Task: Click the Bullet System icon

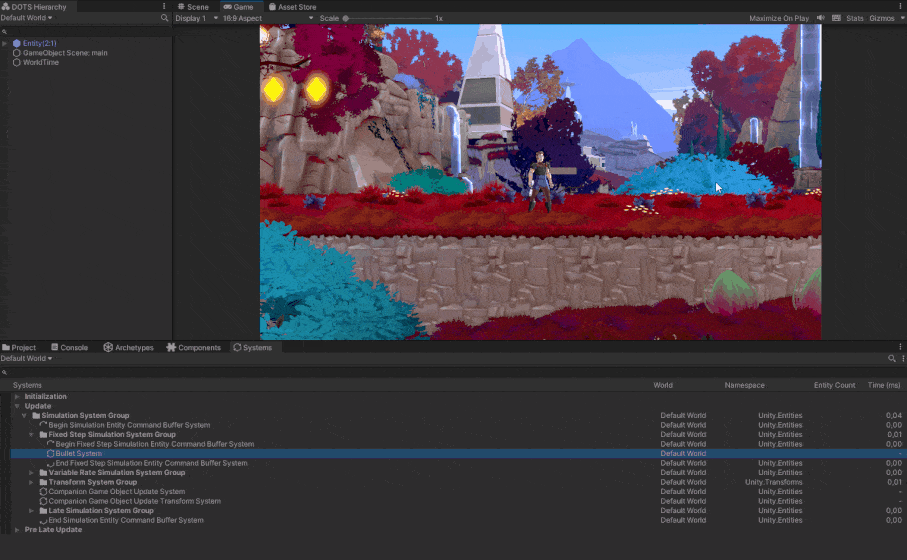Action: (51, 454)
